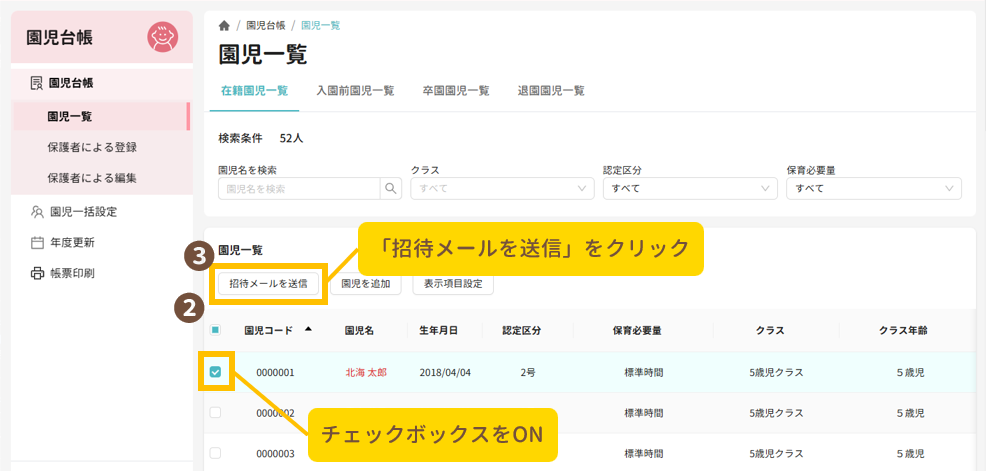Click the 園児台帳 ledger icon in sidebar
This screenshot has width=986, height=471.
36,83
